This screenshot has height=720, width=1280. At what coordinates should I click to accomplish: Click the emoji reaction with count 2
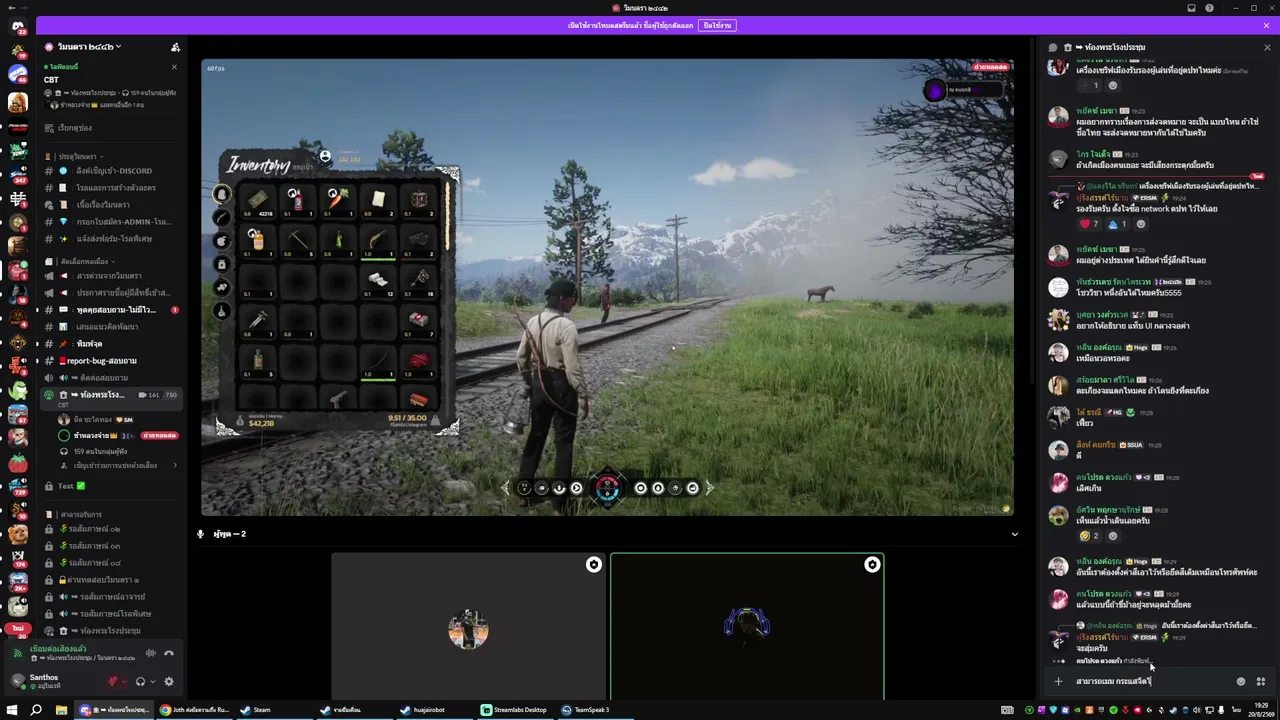(1088, 536)
